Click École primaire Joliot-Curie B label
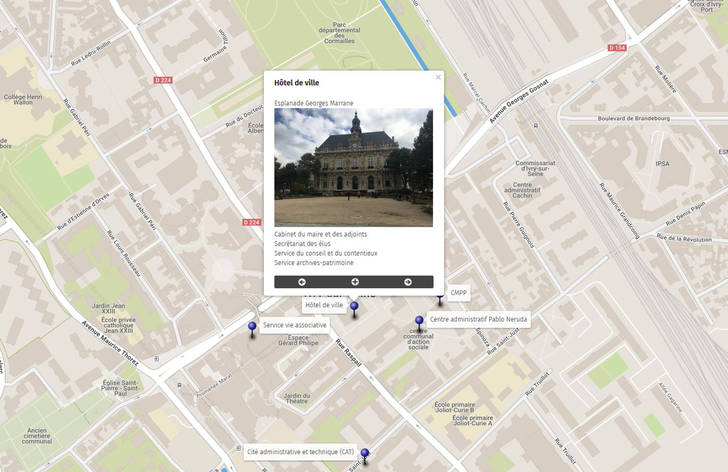Viewport: 728px width, 472px height. [455, 407]
